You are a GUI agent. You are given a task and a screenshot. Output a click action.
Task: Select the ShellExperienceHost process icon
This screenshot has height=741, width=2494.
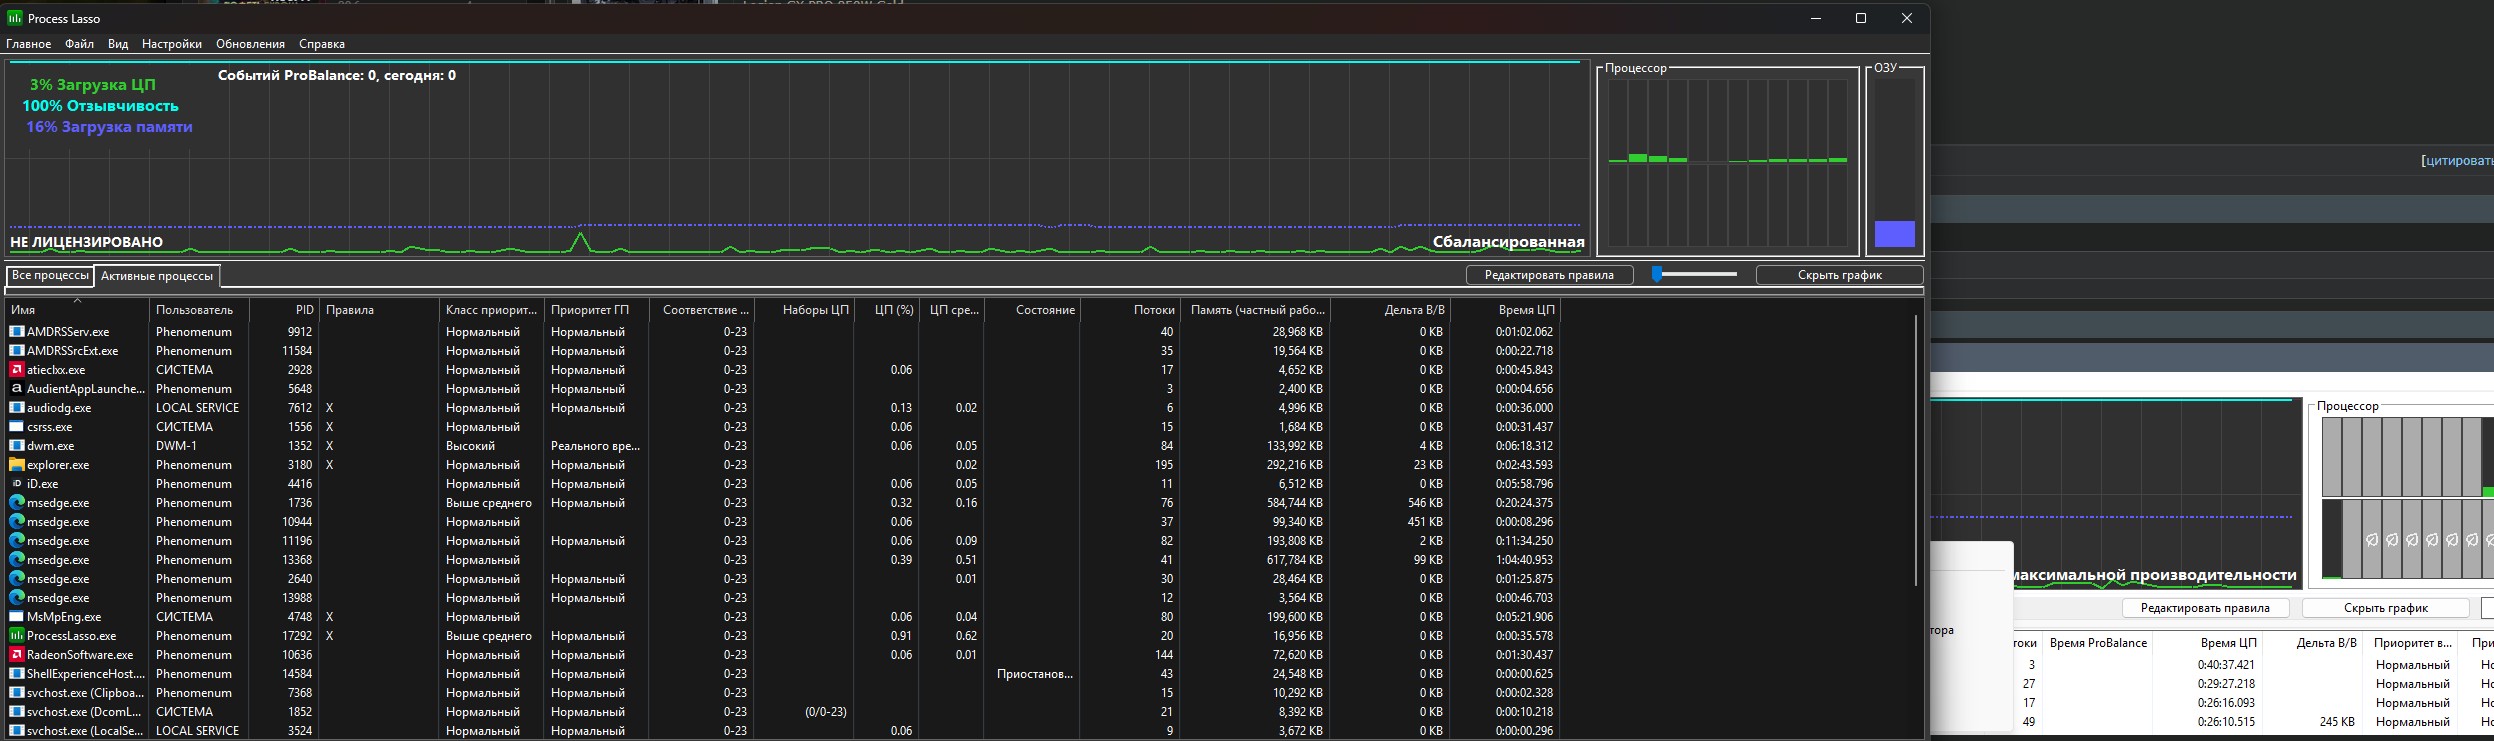(16, 674)
